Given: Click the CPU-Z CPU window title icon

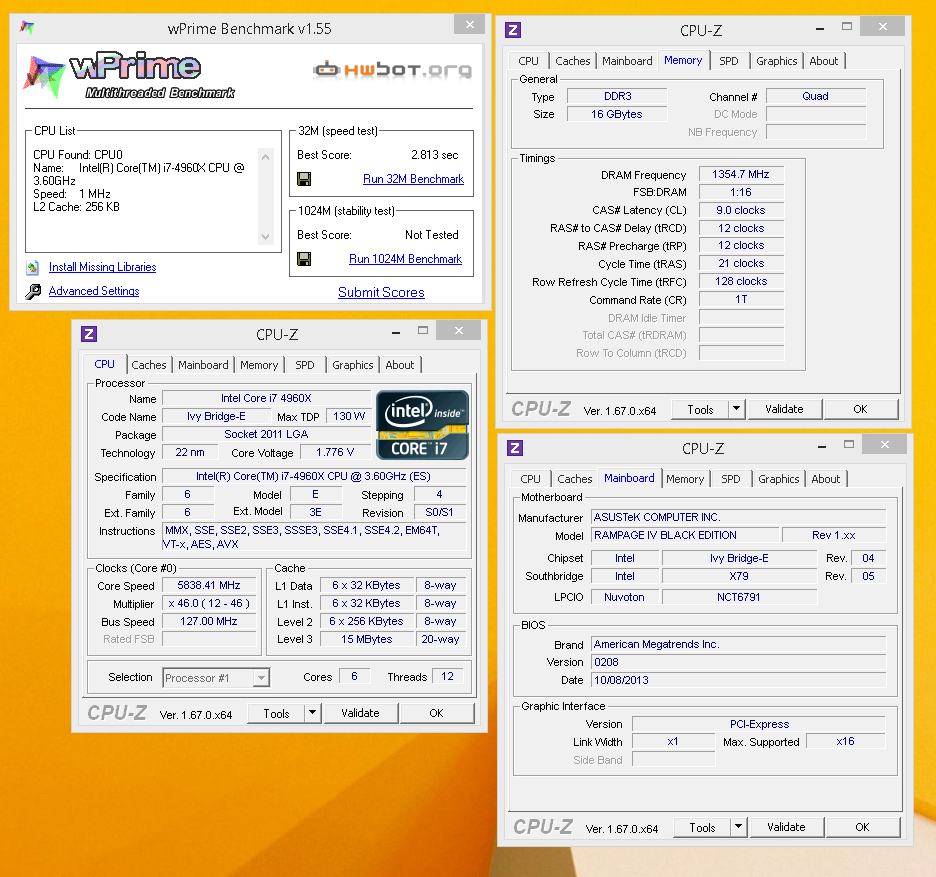Looking at the screenshot, I should coord(89,334).
